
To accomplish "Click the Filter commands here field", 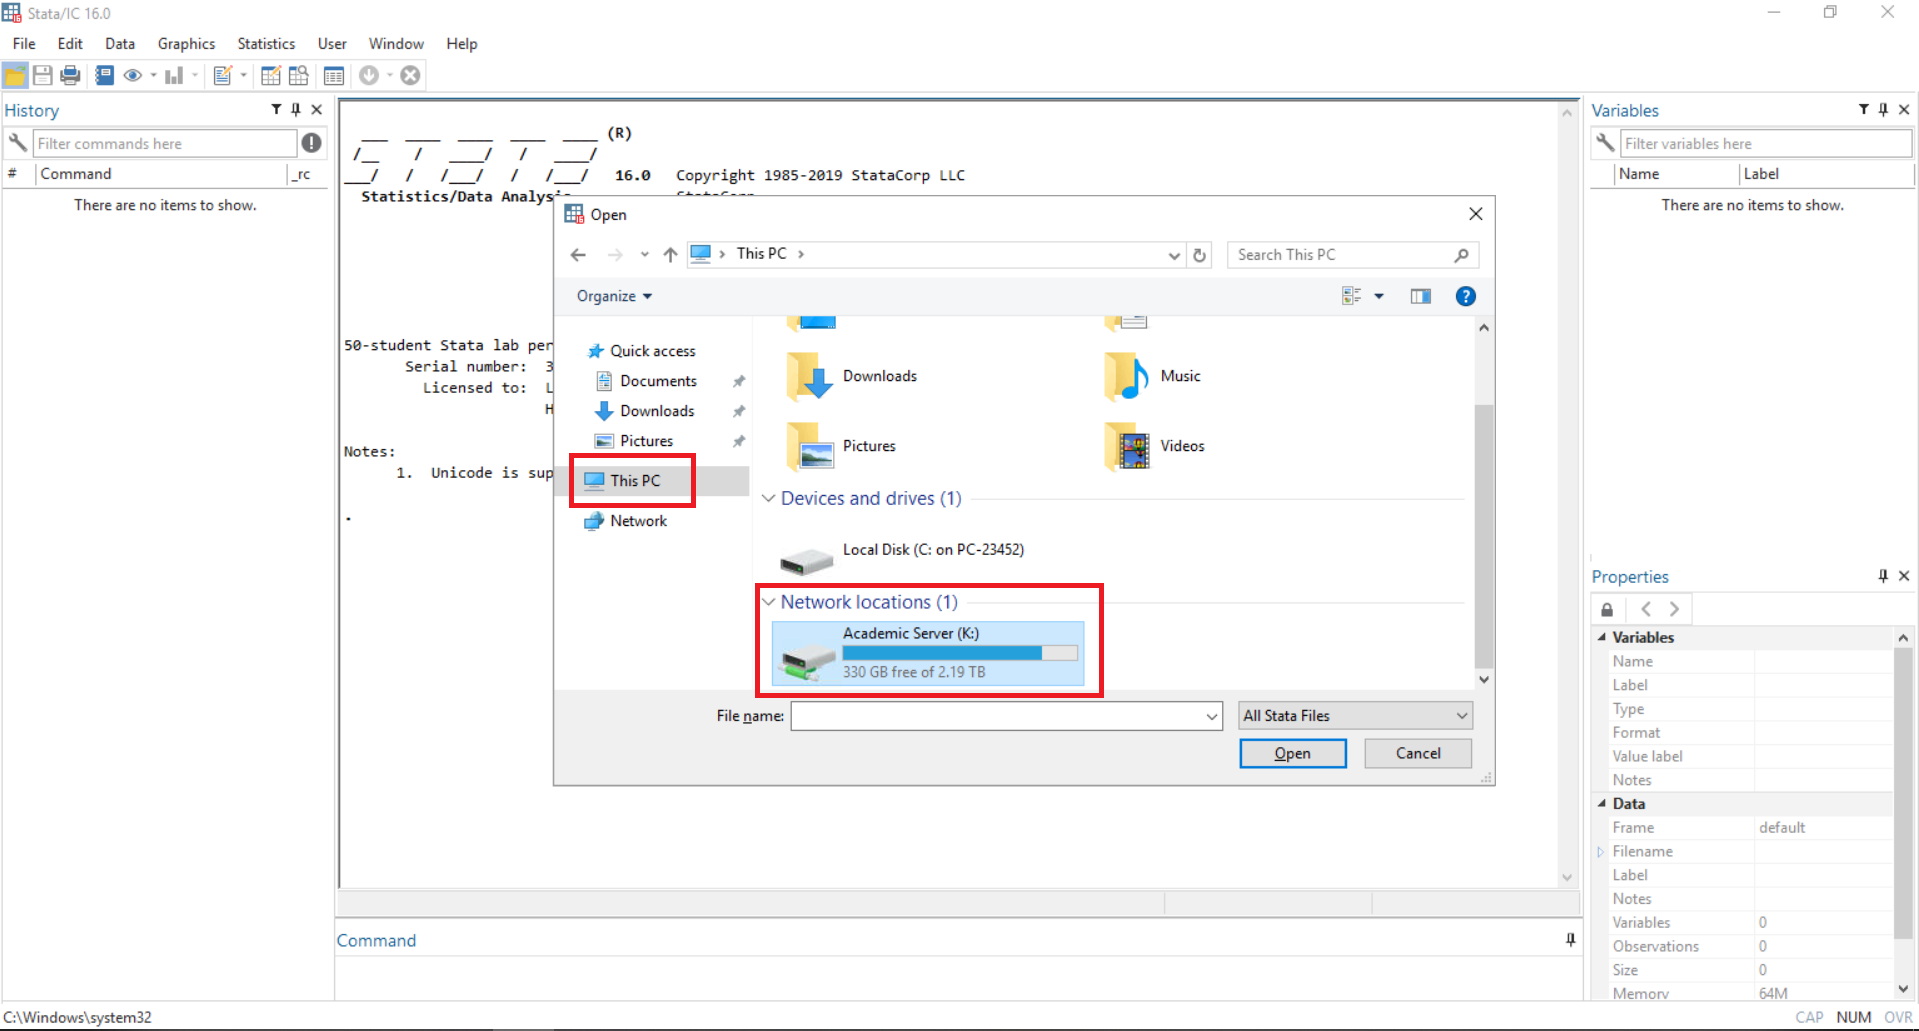I will tap(165, 143).
